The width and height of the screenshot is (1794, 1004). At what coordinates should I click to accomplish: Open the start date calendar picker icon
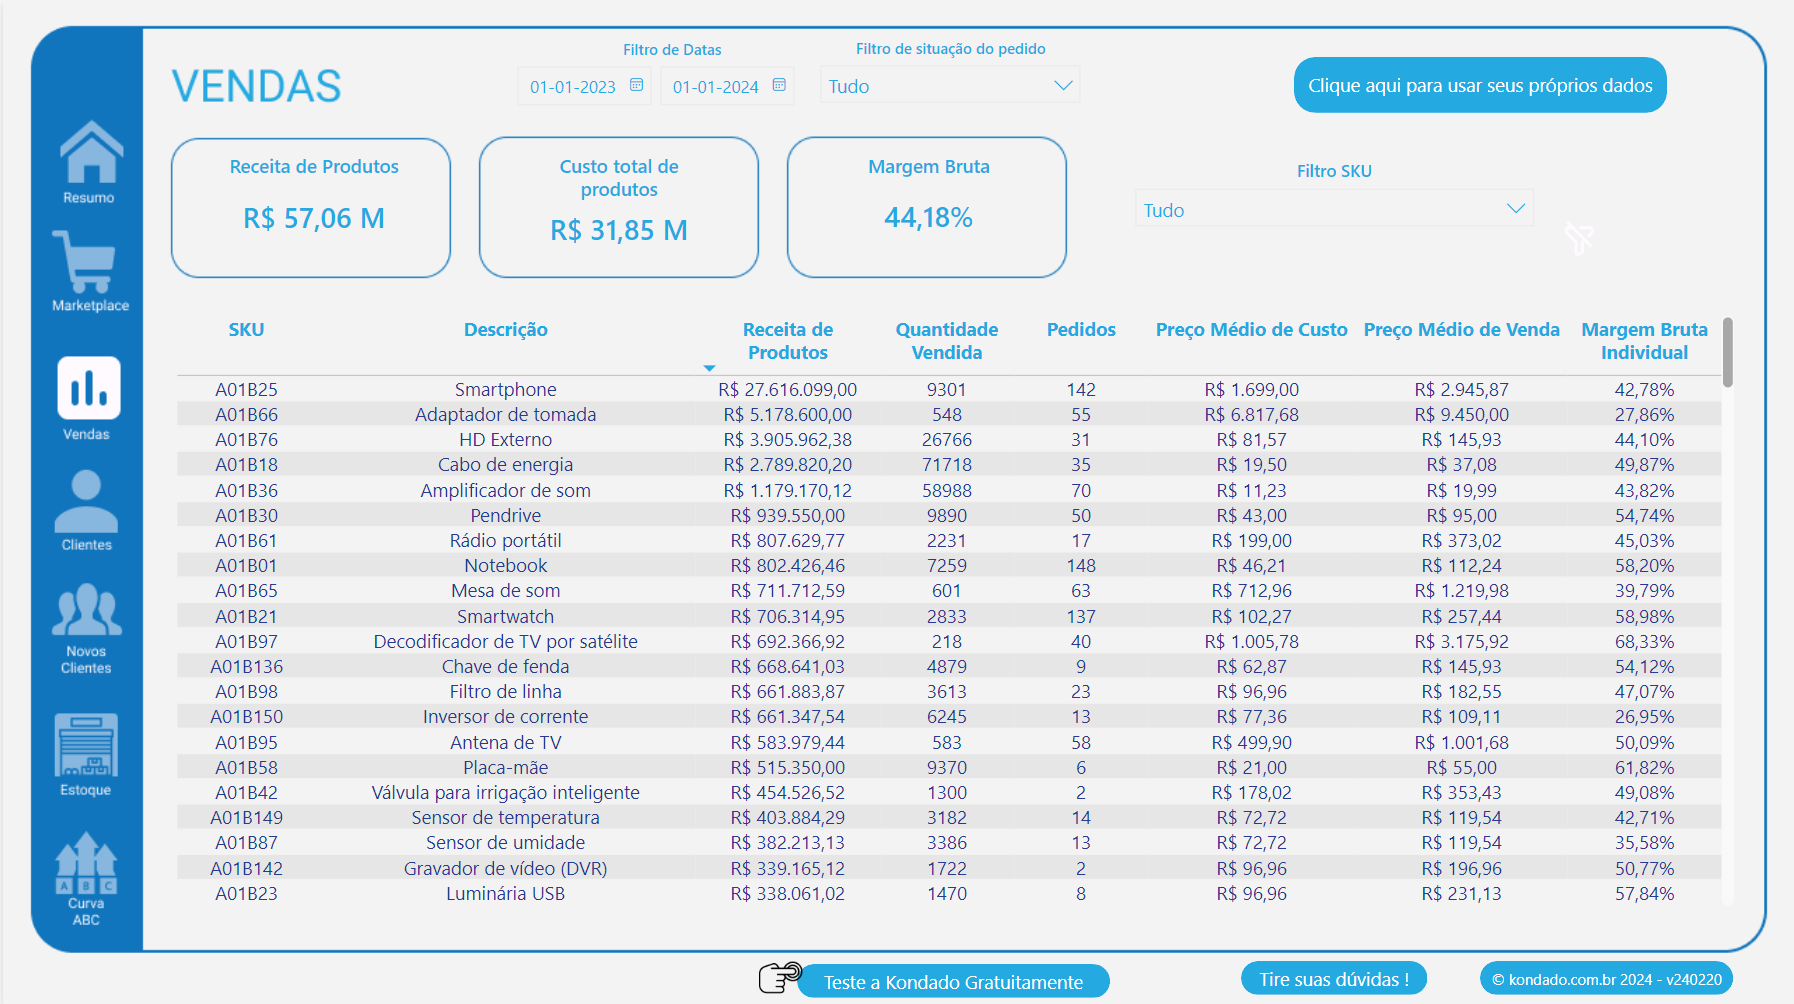636,86
